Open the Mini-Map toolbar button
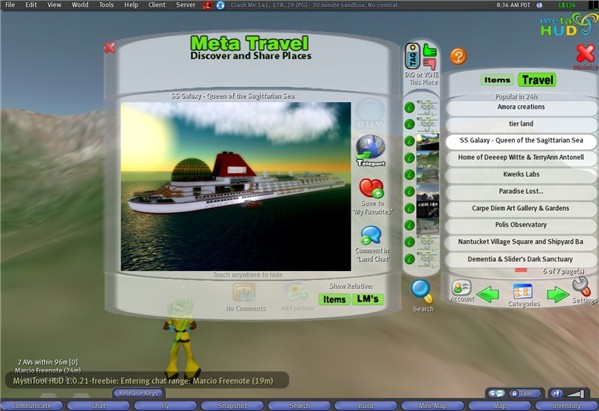Image resolution: width=599 pixels, height=411 pixels. (432, 406)
